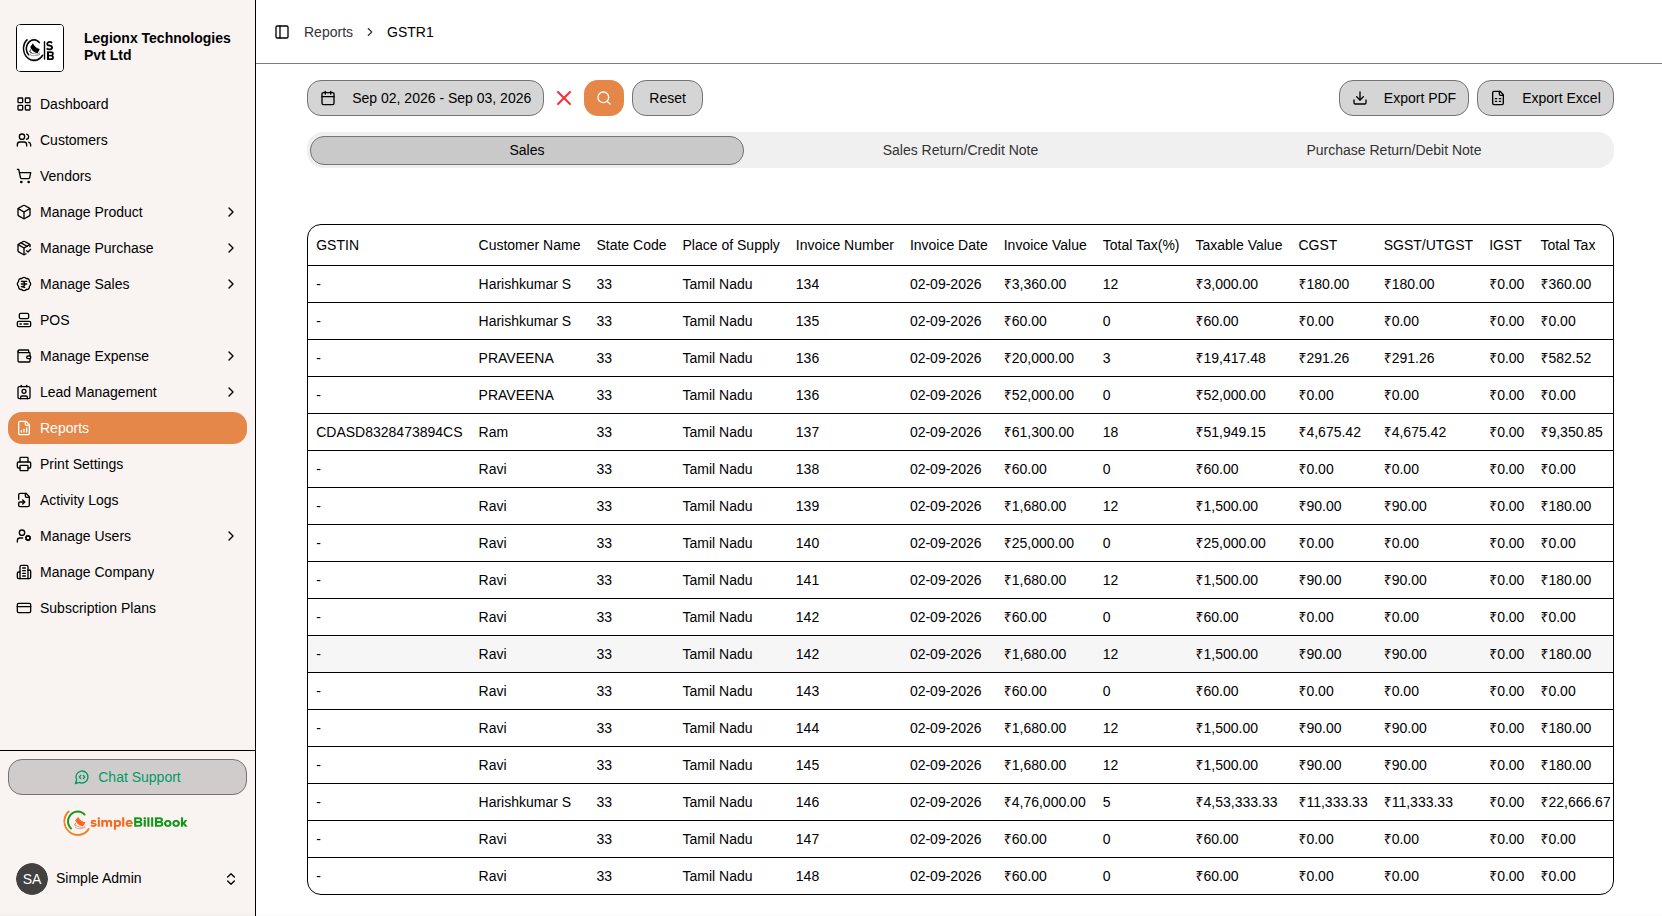Switch to the Sales Return/Credit Note tab
The height and width of the screenshot is (916, 1662).
click(960, 150)
